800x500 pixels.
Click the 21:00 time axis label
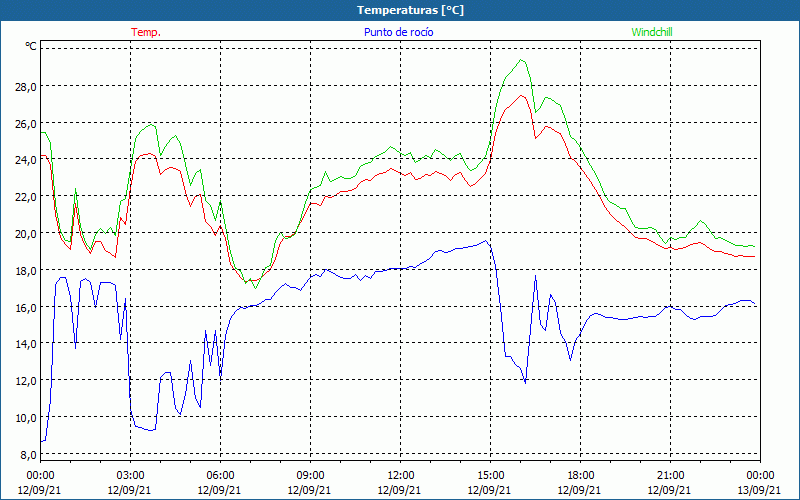click(x=670, y=476)
